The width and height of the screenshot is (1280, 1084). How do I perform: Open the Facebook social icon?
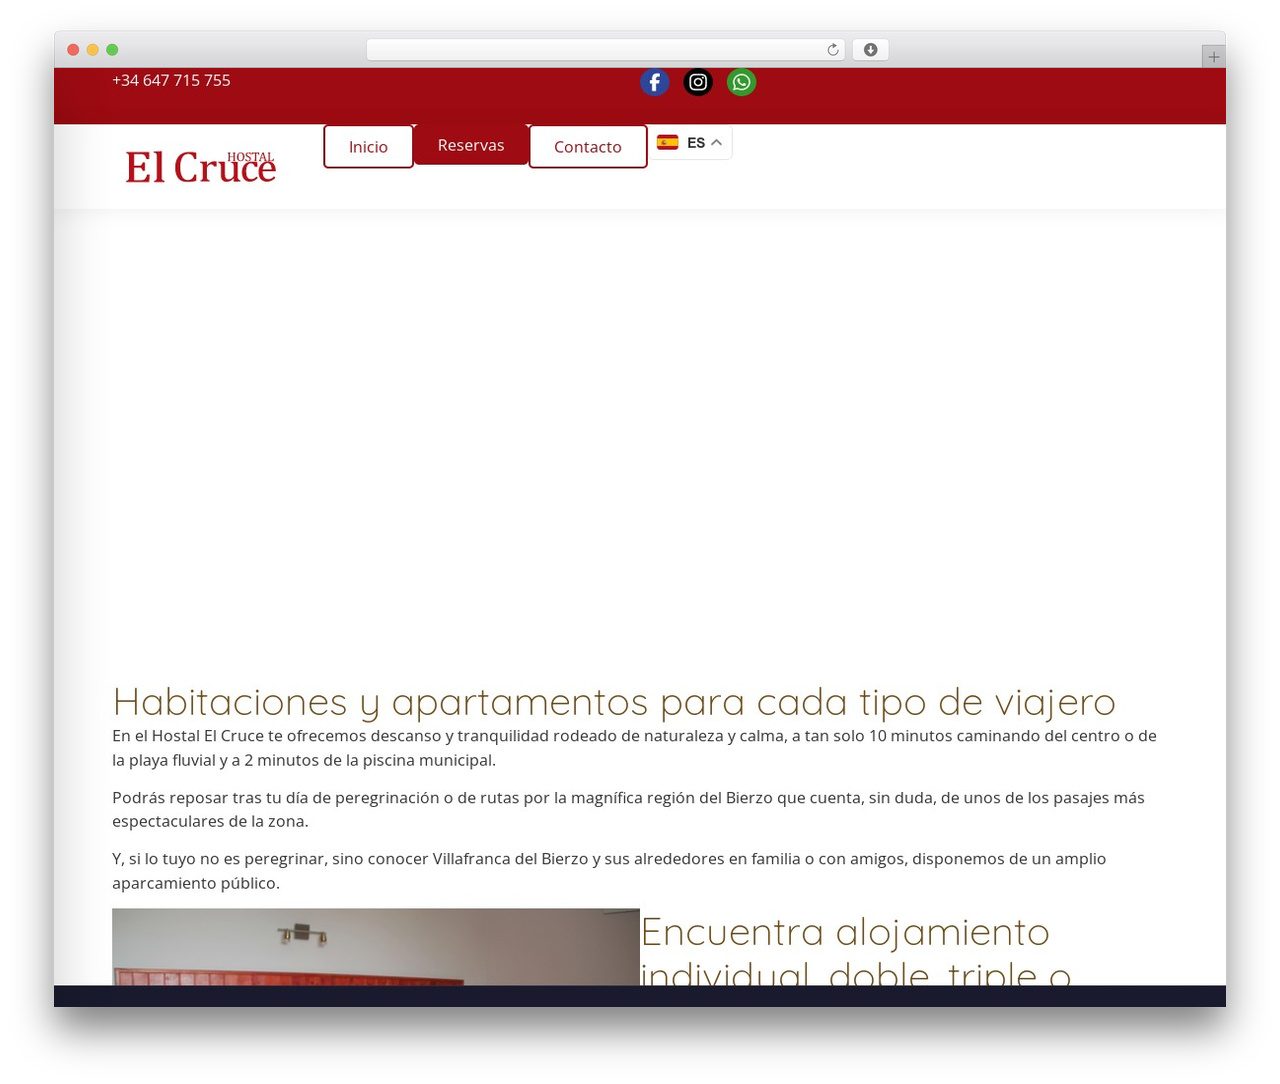click(654, 82)
